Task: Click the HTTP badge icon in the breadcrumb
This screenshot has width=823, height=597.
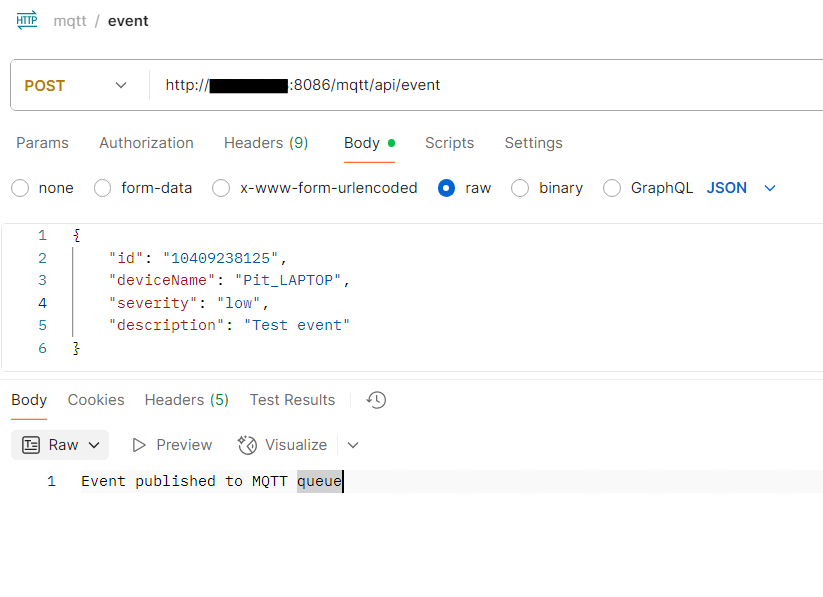Action: pyautogui.click(x=26, y=20)
